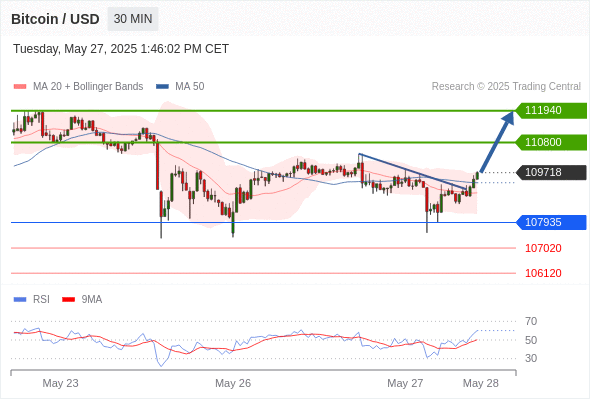Click the May 23 date axis label
This screenshot has height=400, width=590.
(60, 383)
